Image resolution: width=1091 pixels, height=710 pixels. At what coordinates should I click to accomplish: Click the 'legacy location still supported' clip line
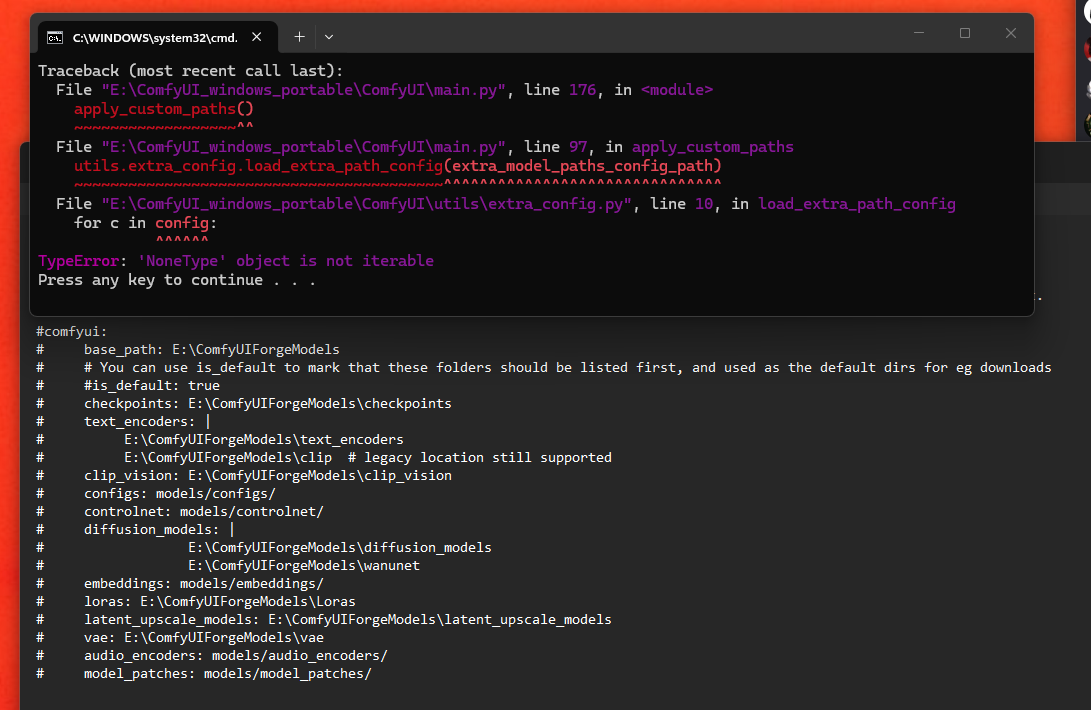tap(368, 458)
